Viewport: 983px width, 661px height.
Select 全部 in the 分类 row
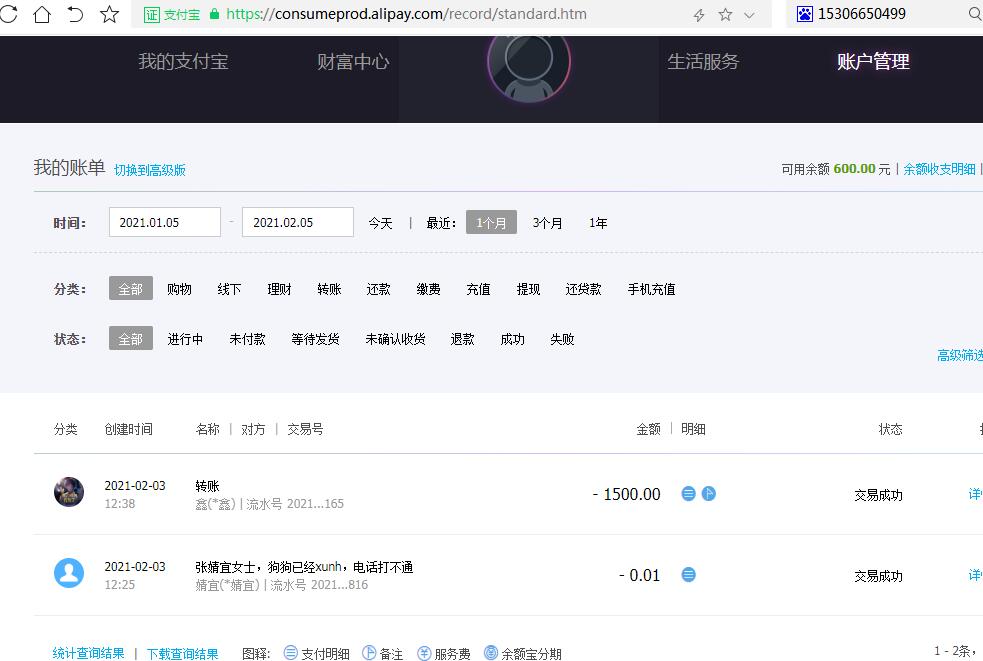tap(131, 288)
